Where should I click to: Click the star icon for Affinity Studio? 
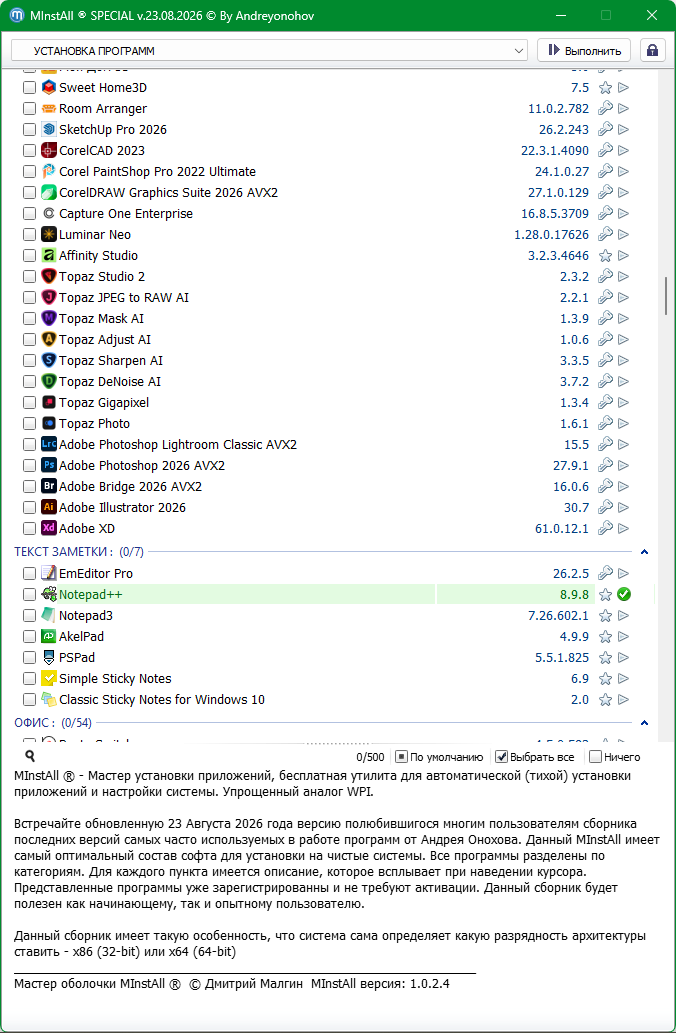click(x=605, y=256)
